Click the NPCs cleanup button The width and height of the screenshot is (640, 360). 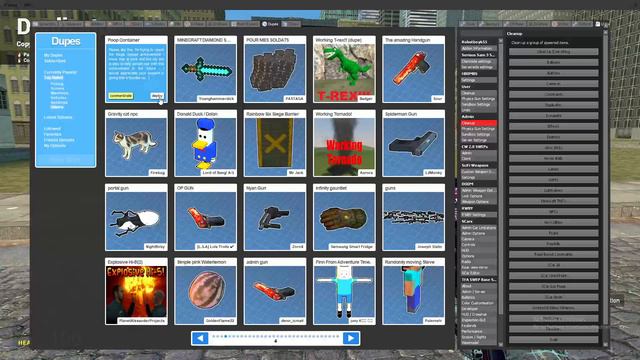pos(553,212)
